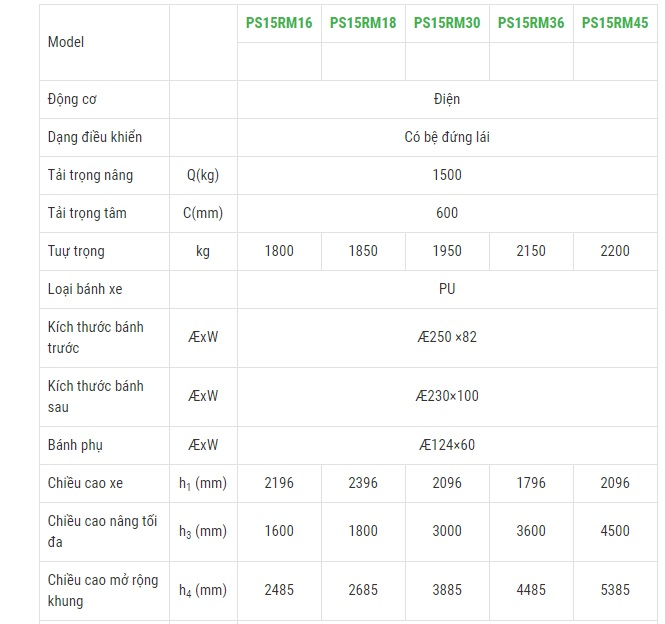The image size is (665, 624).
Task: Click the PU wheel type cell
Action: (447, 289)
